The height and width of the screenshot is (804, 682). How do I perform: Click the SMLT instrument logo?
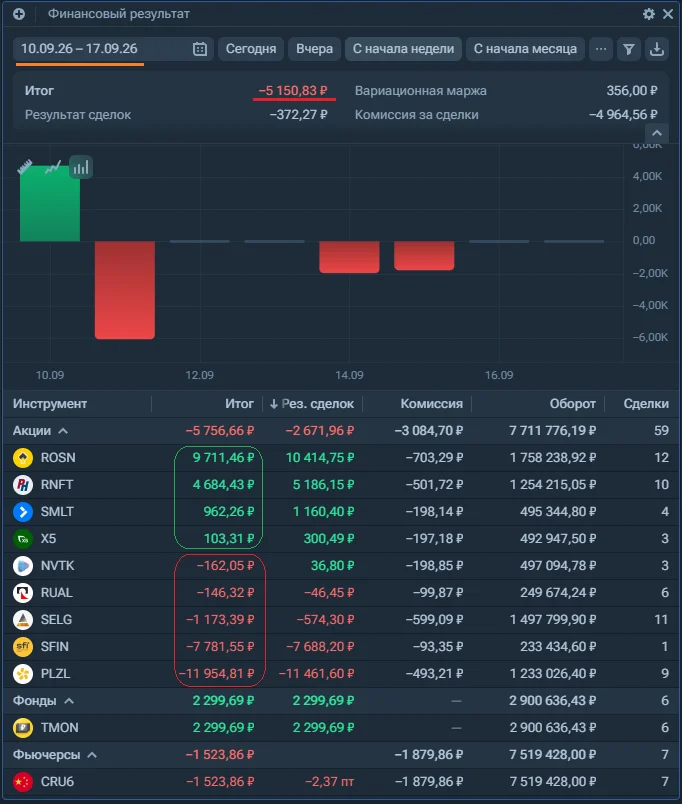click(23, 512)
